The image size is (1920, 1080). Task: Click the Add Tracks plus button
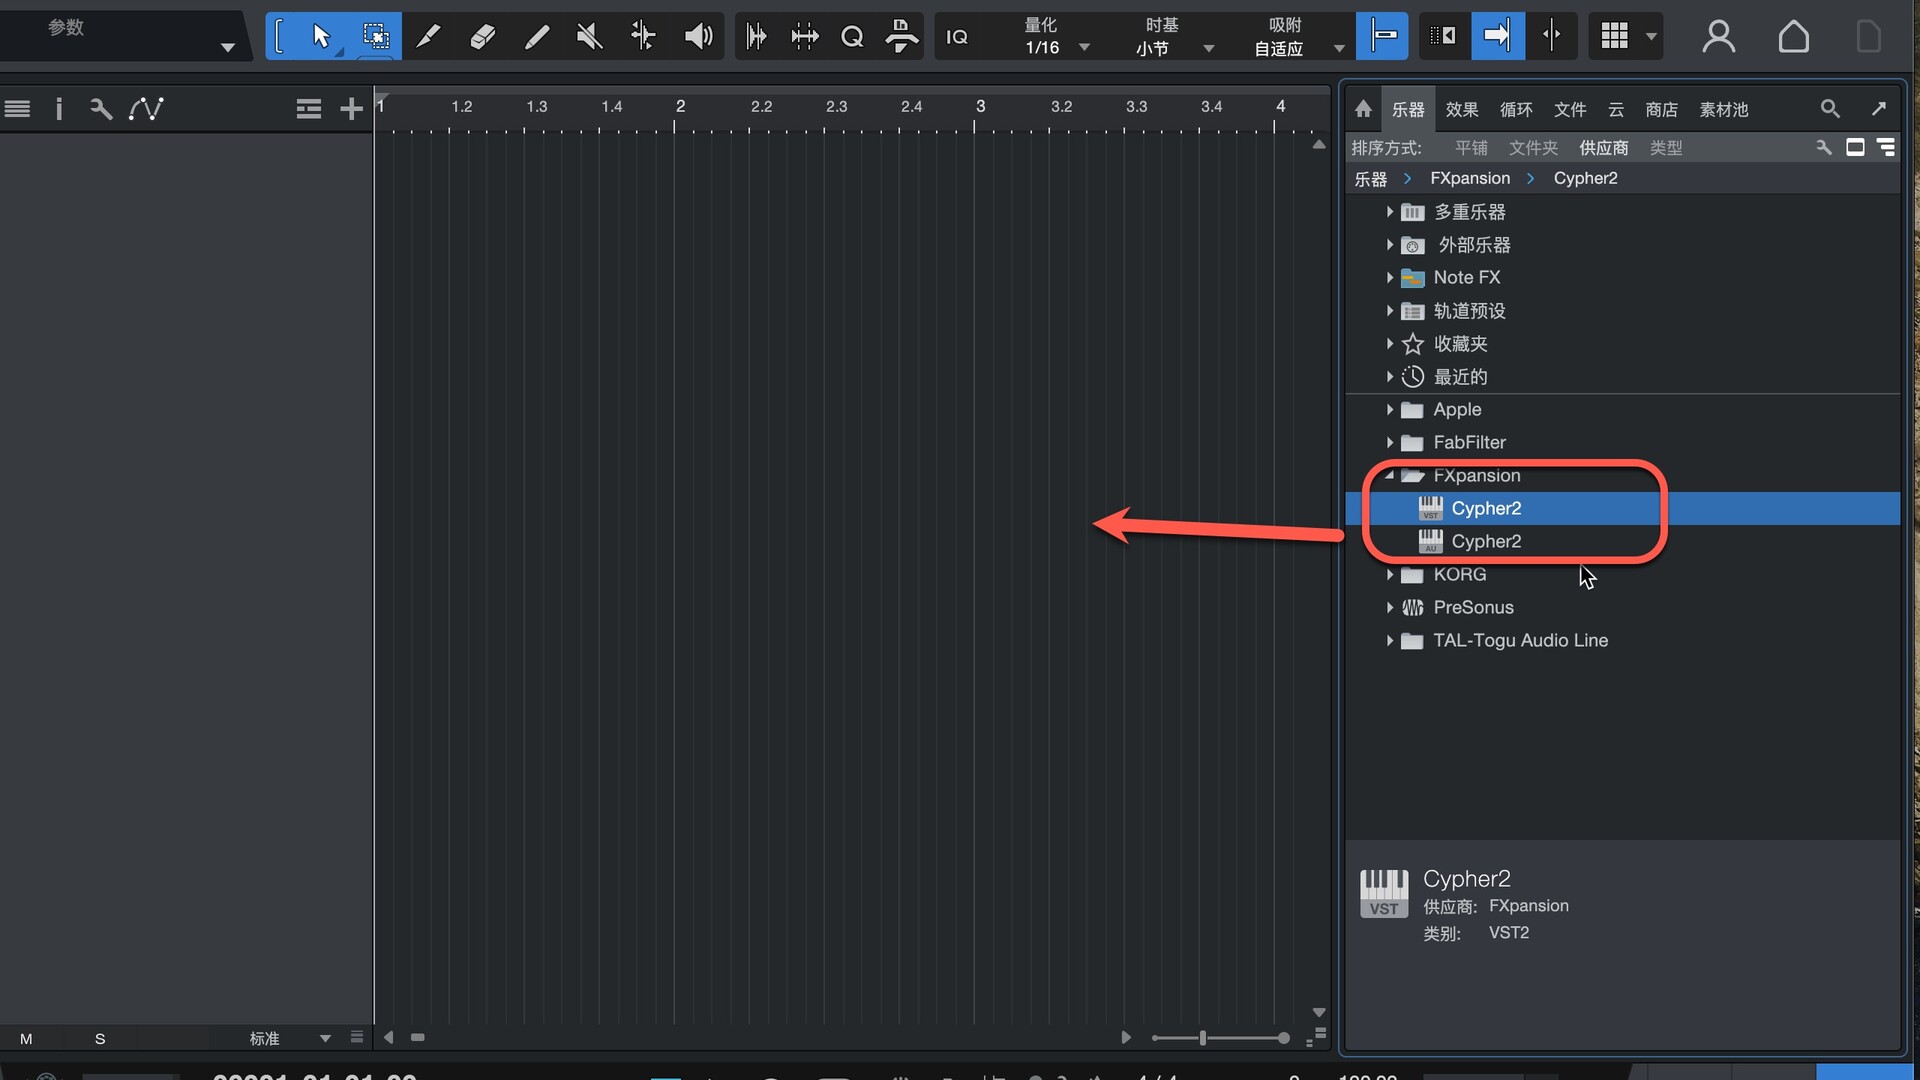[x=351, y=109]
